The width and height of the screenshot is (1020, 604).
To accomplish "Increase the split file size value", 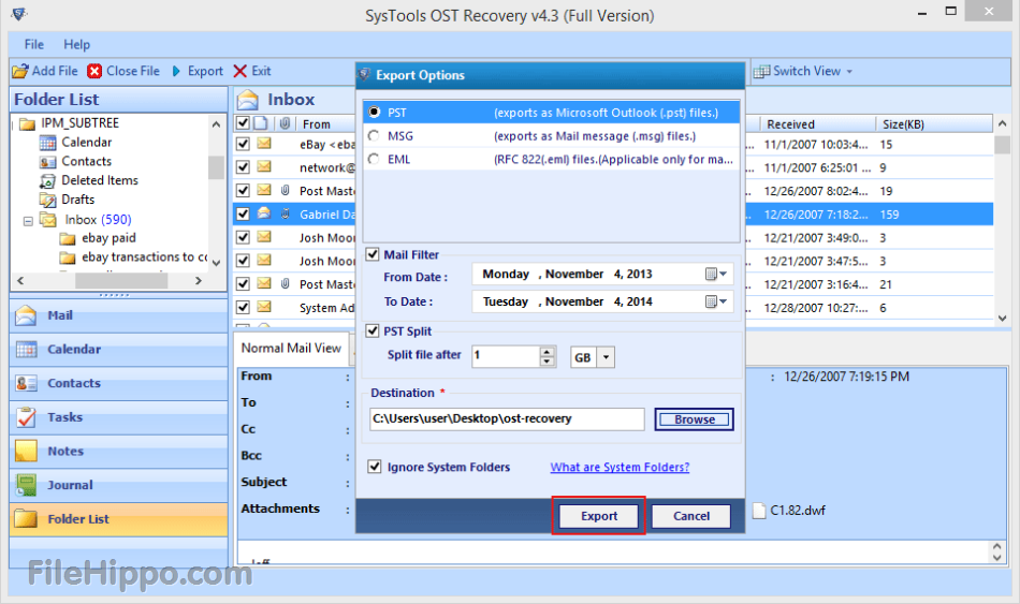I will pos(548,351).
